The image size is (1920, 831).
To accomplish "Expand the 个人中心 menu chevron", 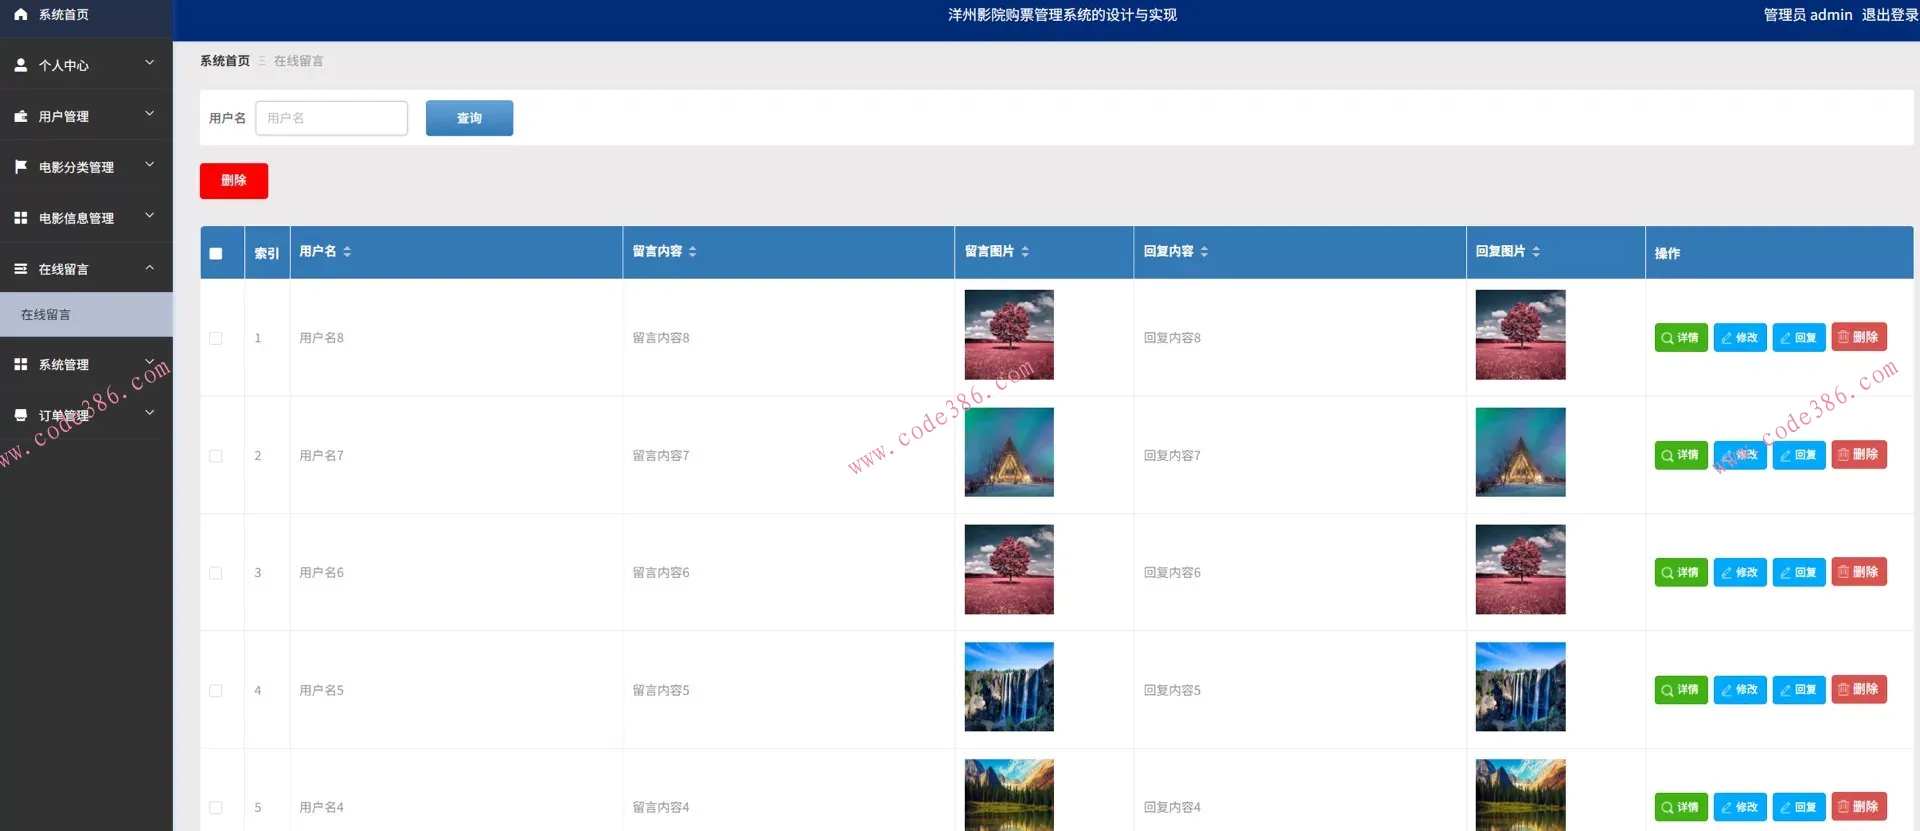I will pyautogui.click(x=150, y=63).
